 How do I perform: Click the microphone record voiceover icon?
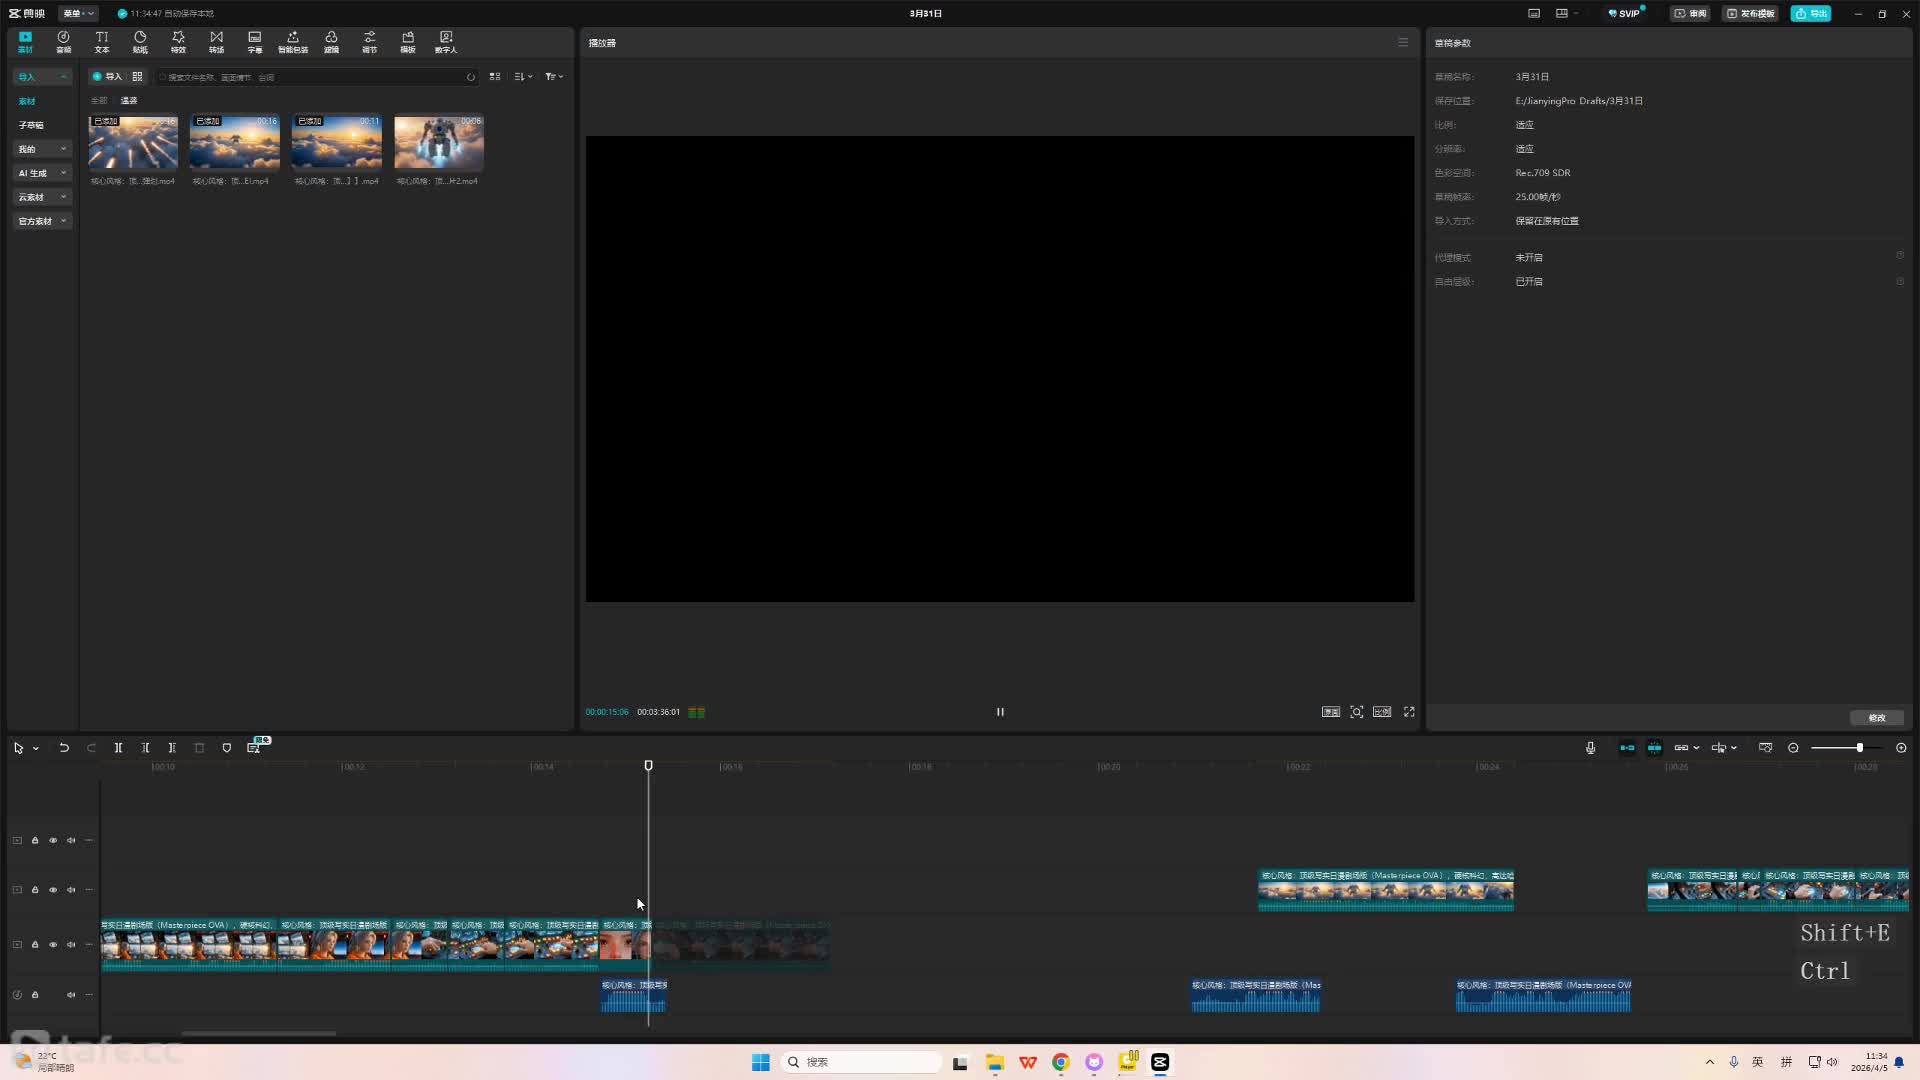coord(1590,748)
